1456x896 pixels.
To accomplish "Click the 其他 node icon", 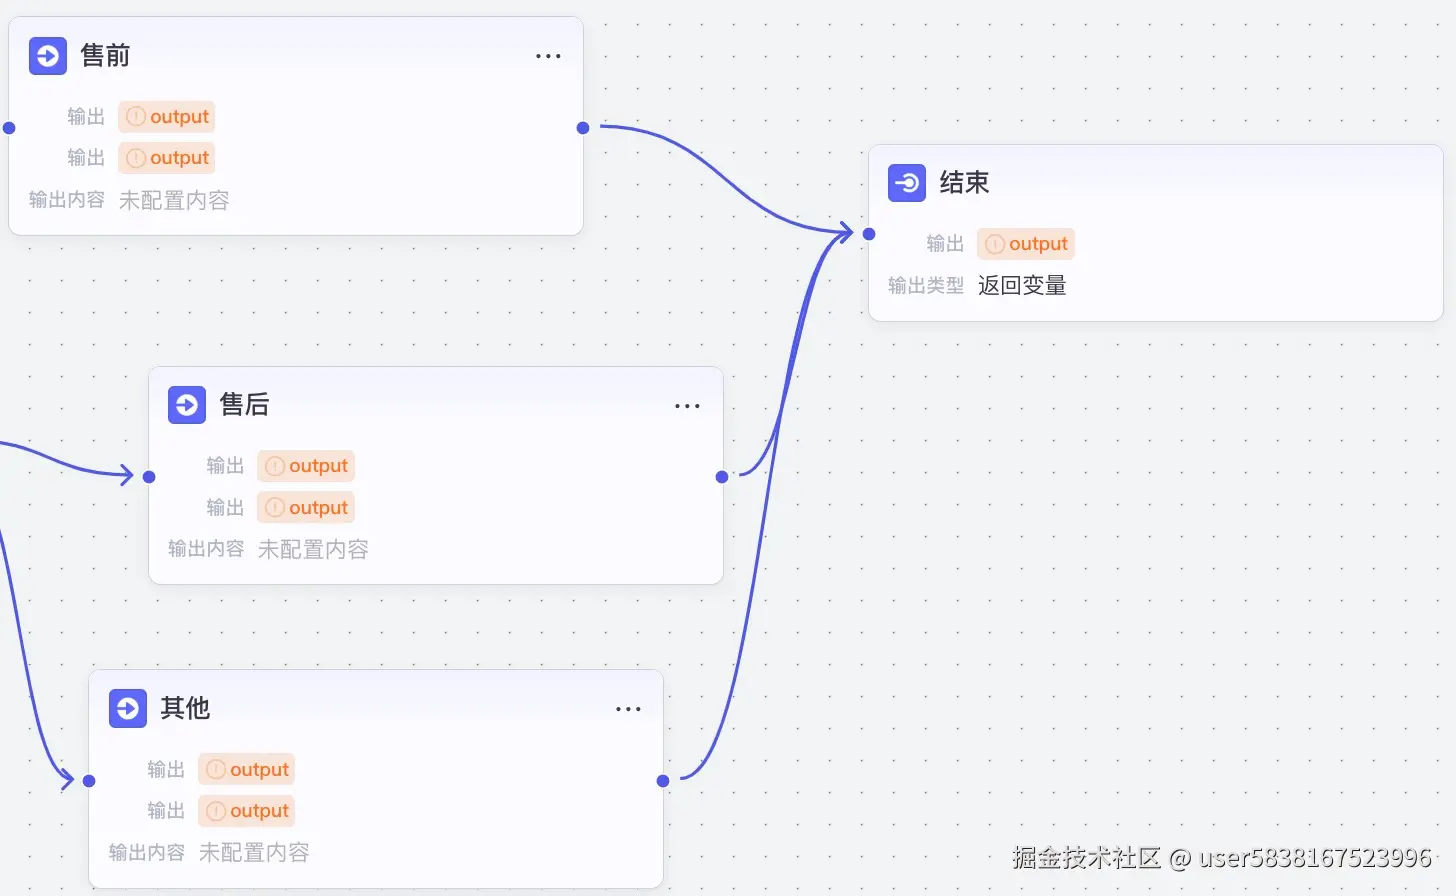I will pos(128,708).
